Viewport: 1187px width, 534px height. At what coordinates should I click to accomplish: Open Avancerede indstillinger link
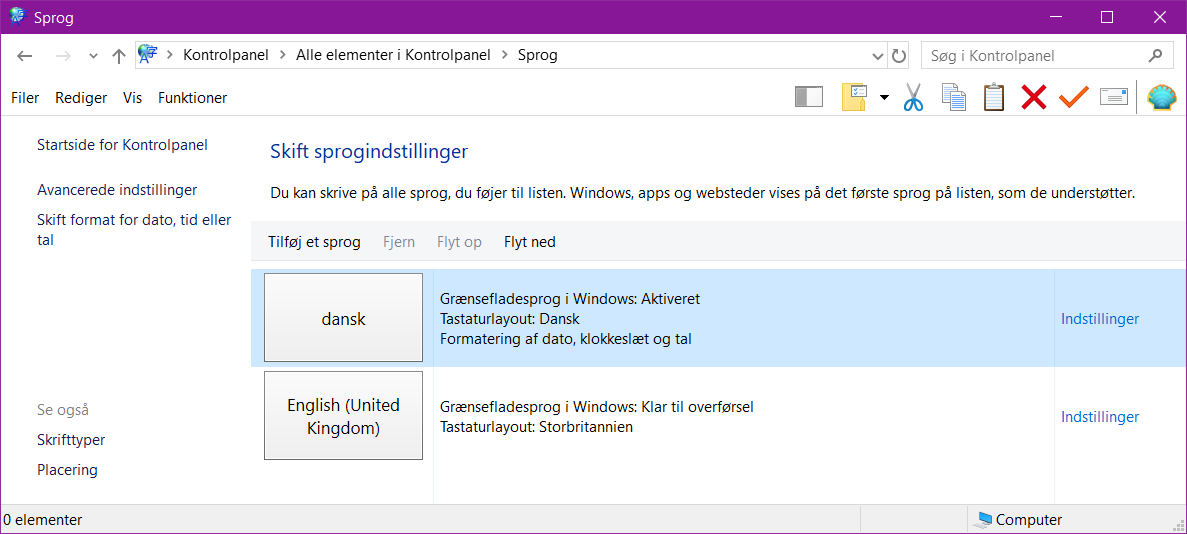click(117, 190)
